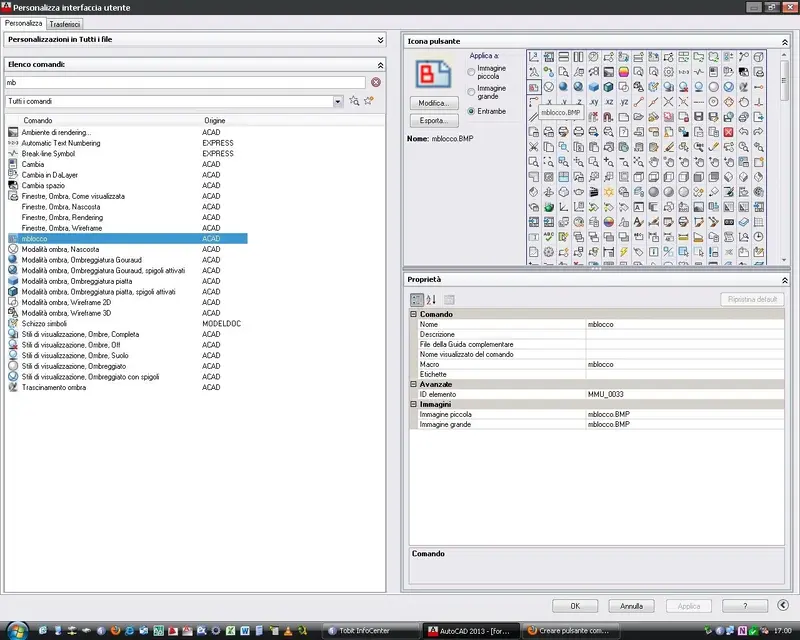Choose the orange-purple gradient icon

coord(624,72)
